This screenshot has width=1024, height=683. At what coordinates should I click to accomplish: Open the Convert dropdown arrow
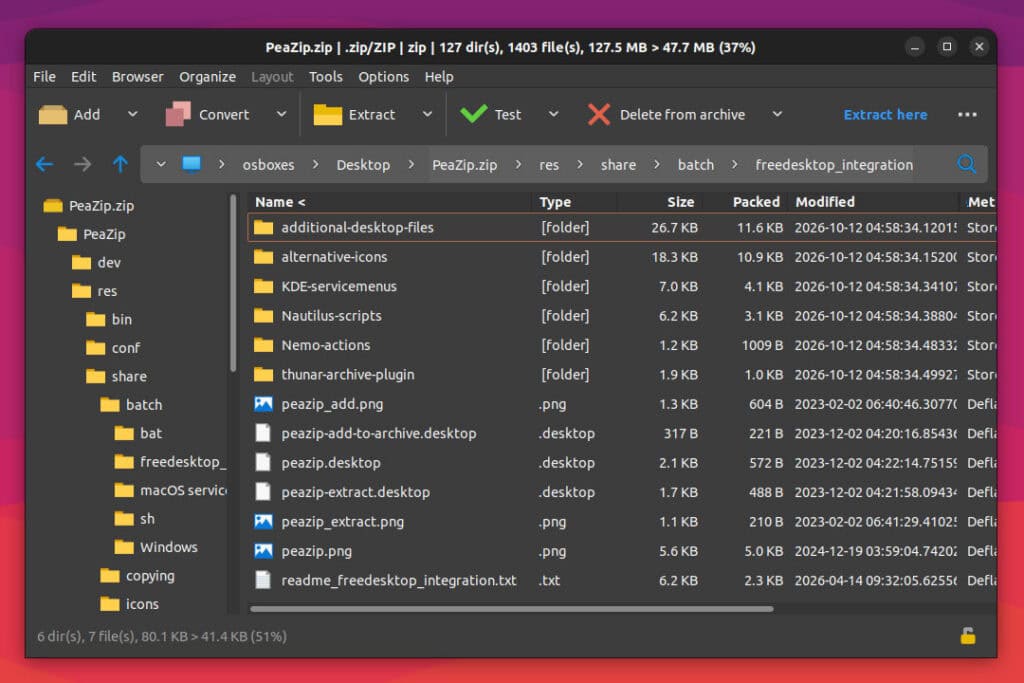click(281, 114)
